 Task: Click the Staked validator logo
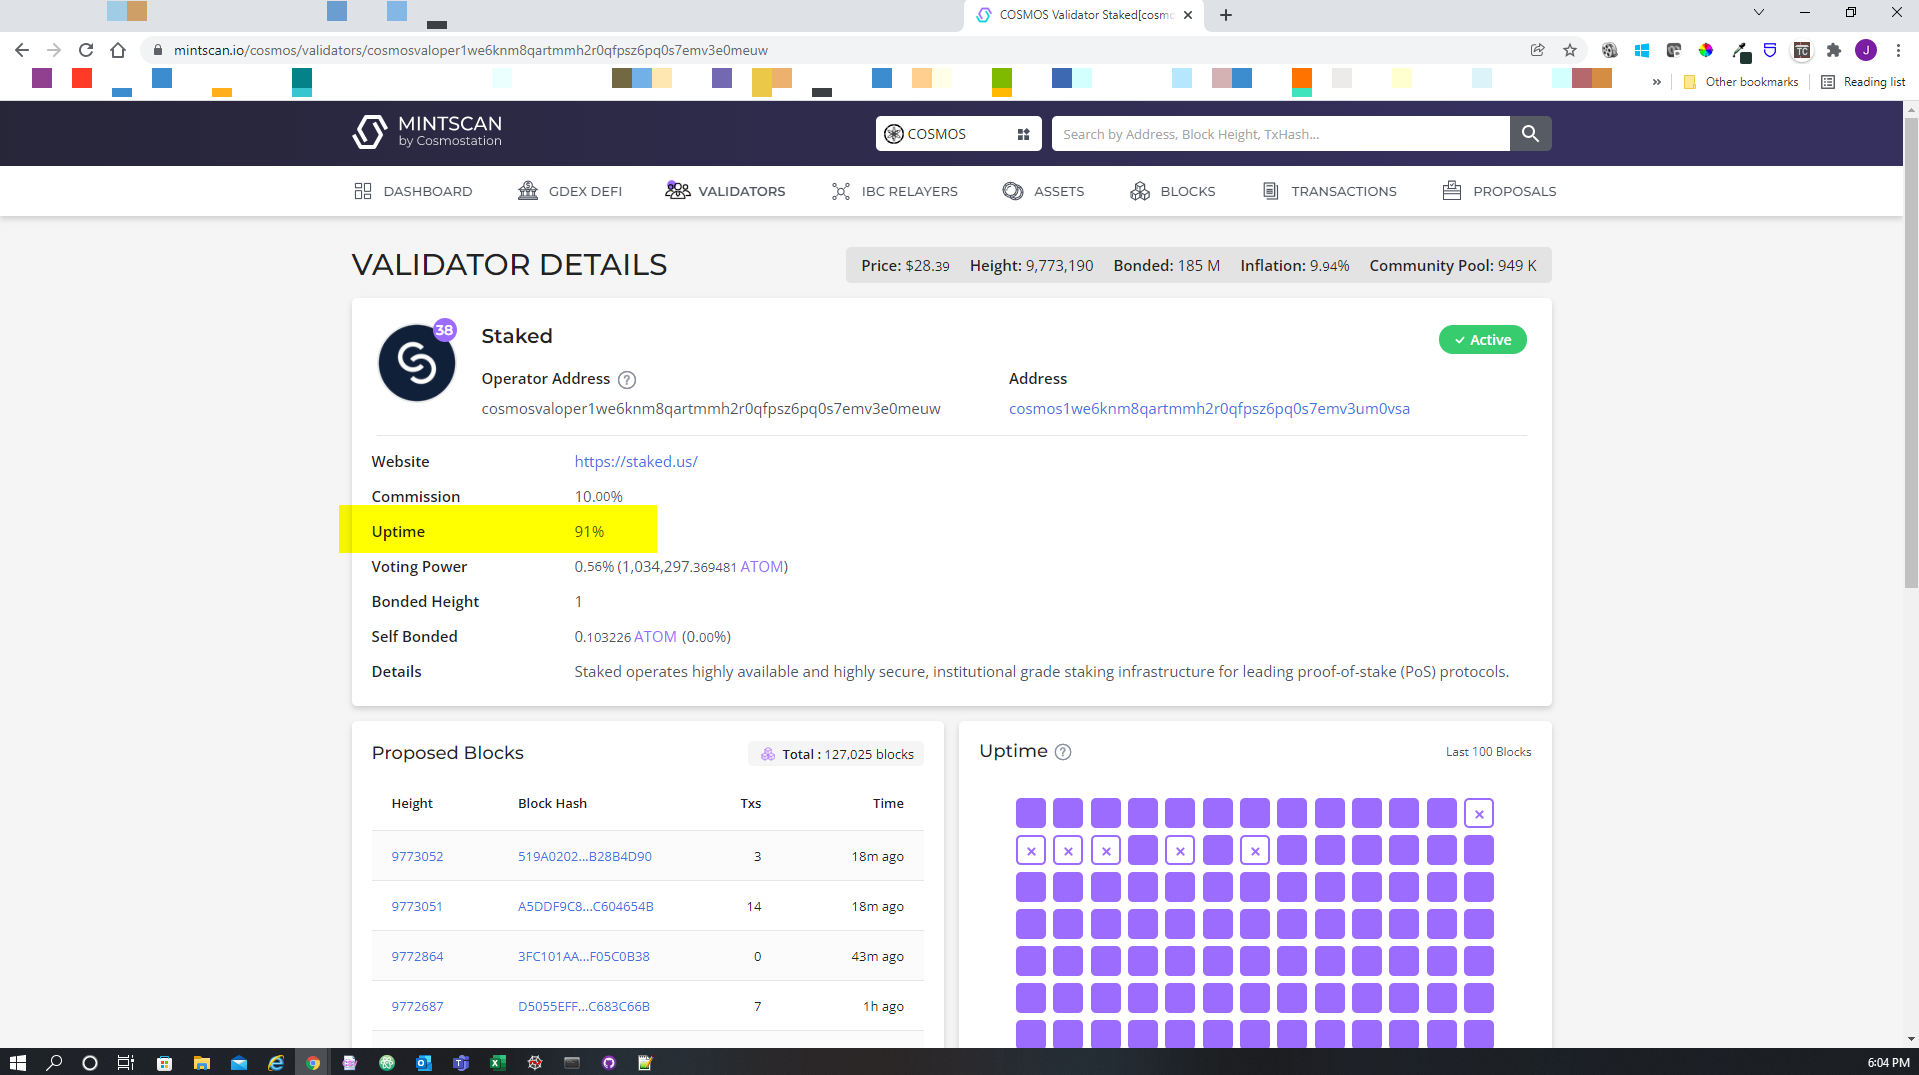click(x=416, y=362)
